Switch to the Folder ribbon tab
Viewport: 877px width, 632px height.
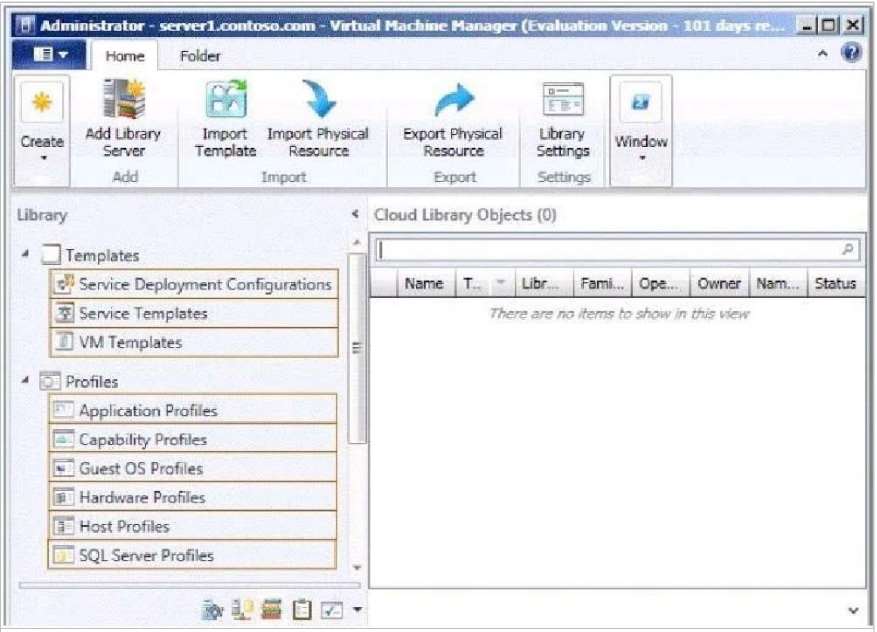[x=200, y=56]
